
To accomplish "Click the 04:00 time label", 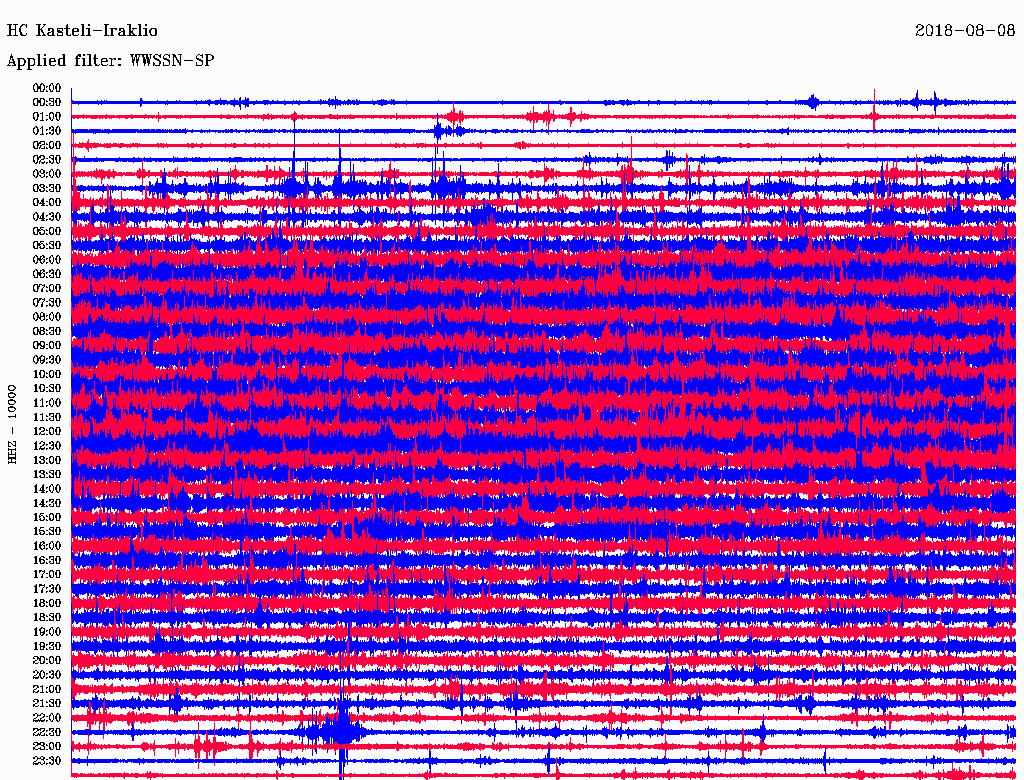I will click(x=47, y=203).
